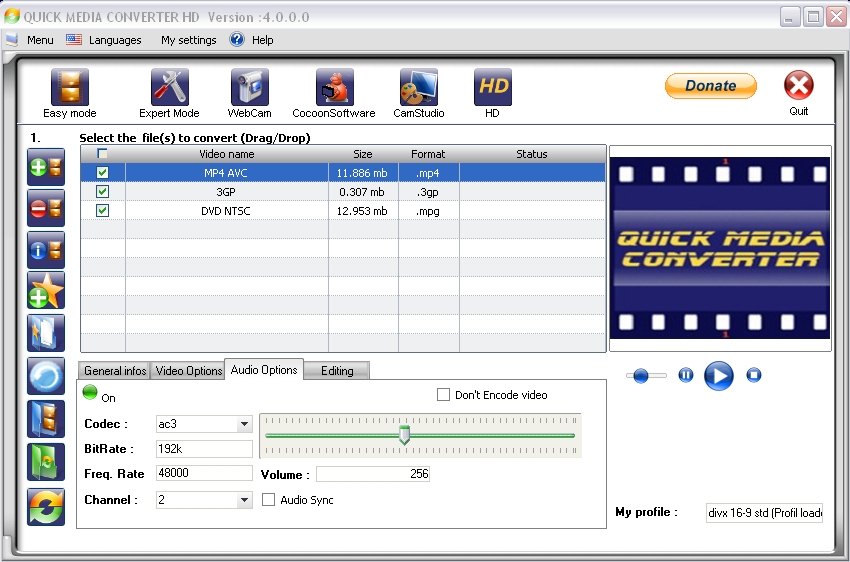Stop the video preview
This screenshot has height=562, width=850.
pyautogui.click(x=754, y=375)
